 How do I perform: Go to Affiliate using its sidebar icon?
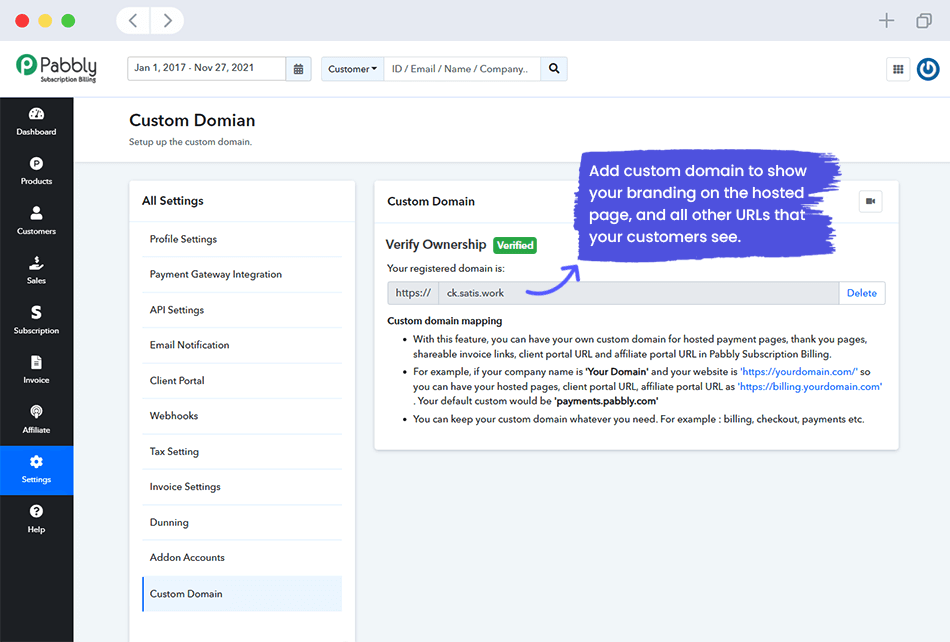pyautogui.click(x=36, y=419)
